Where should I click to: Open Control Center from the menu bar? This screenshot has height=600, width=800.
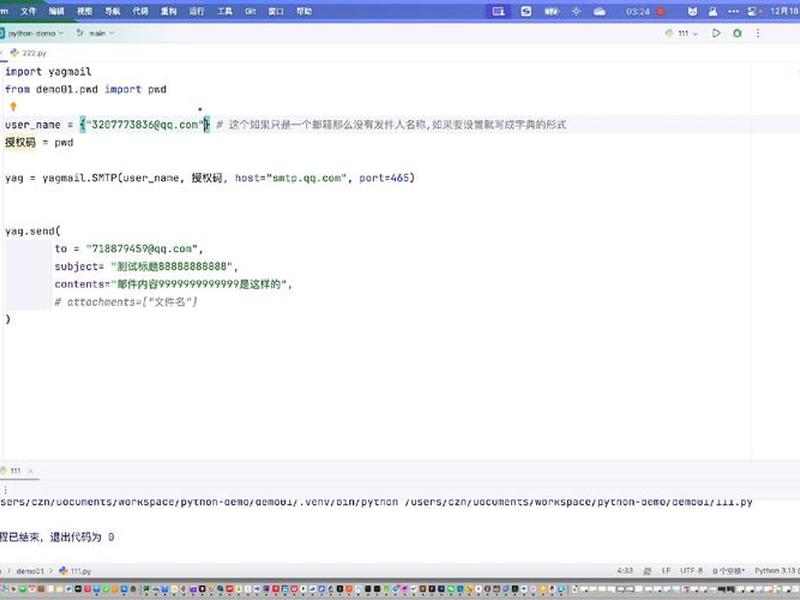pyautogui.click(x=753, y=11)
